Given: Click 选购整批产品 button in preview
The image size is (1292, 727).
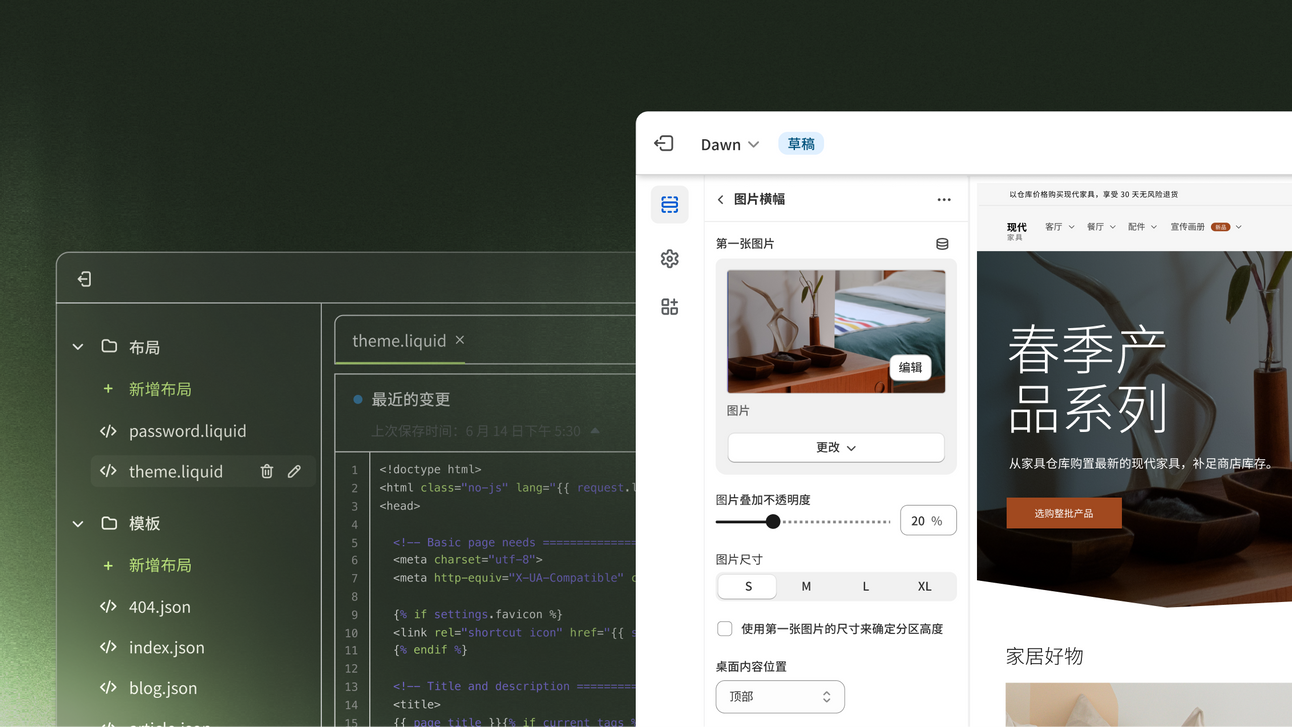Looking at the screenshot, I should pyautogui.click(x=1064, y=513).
